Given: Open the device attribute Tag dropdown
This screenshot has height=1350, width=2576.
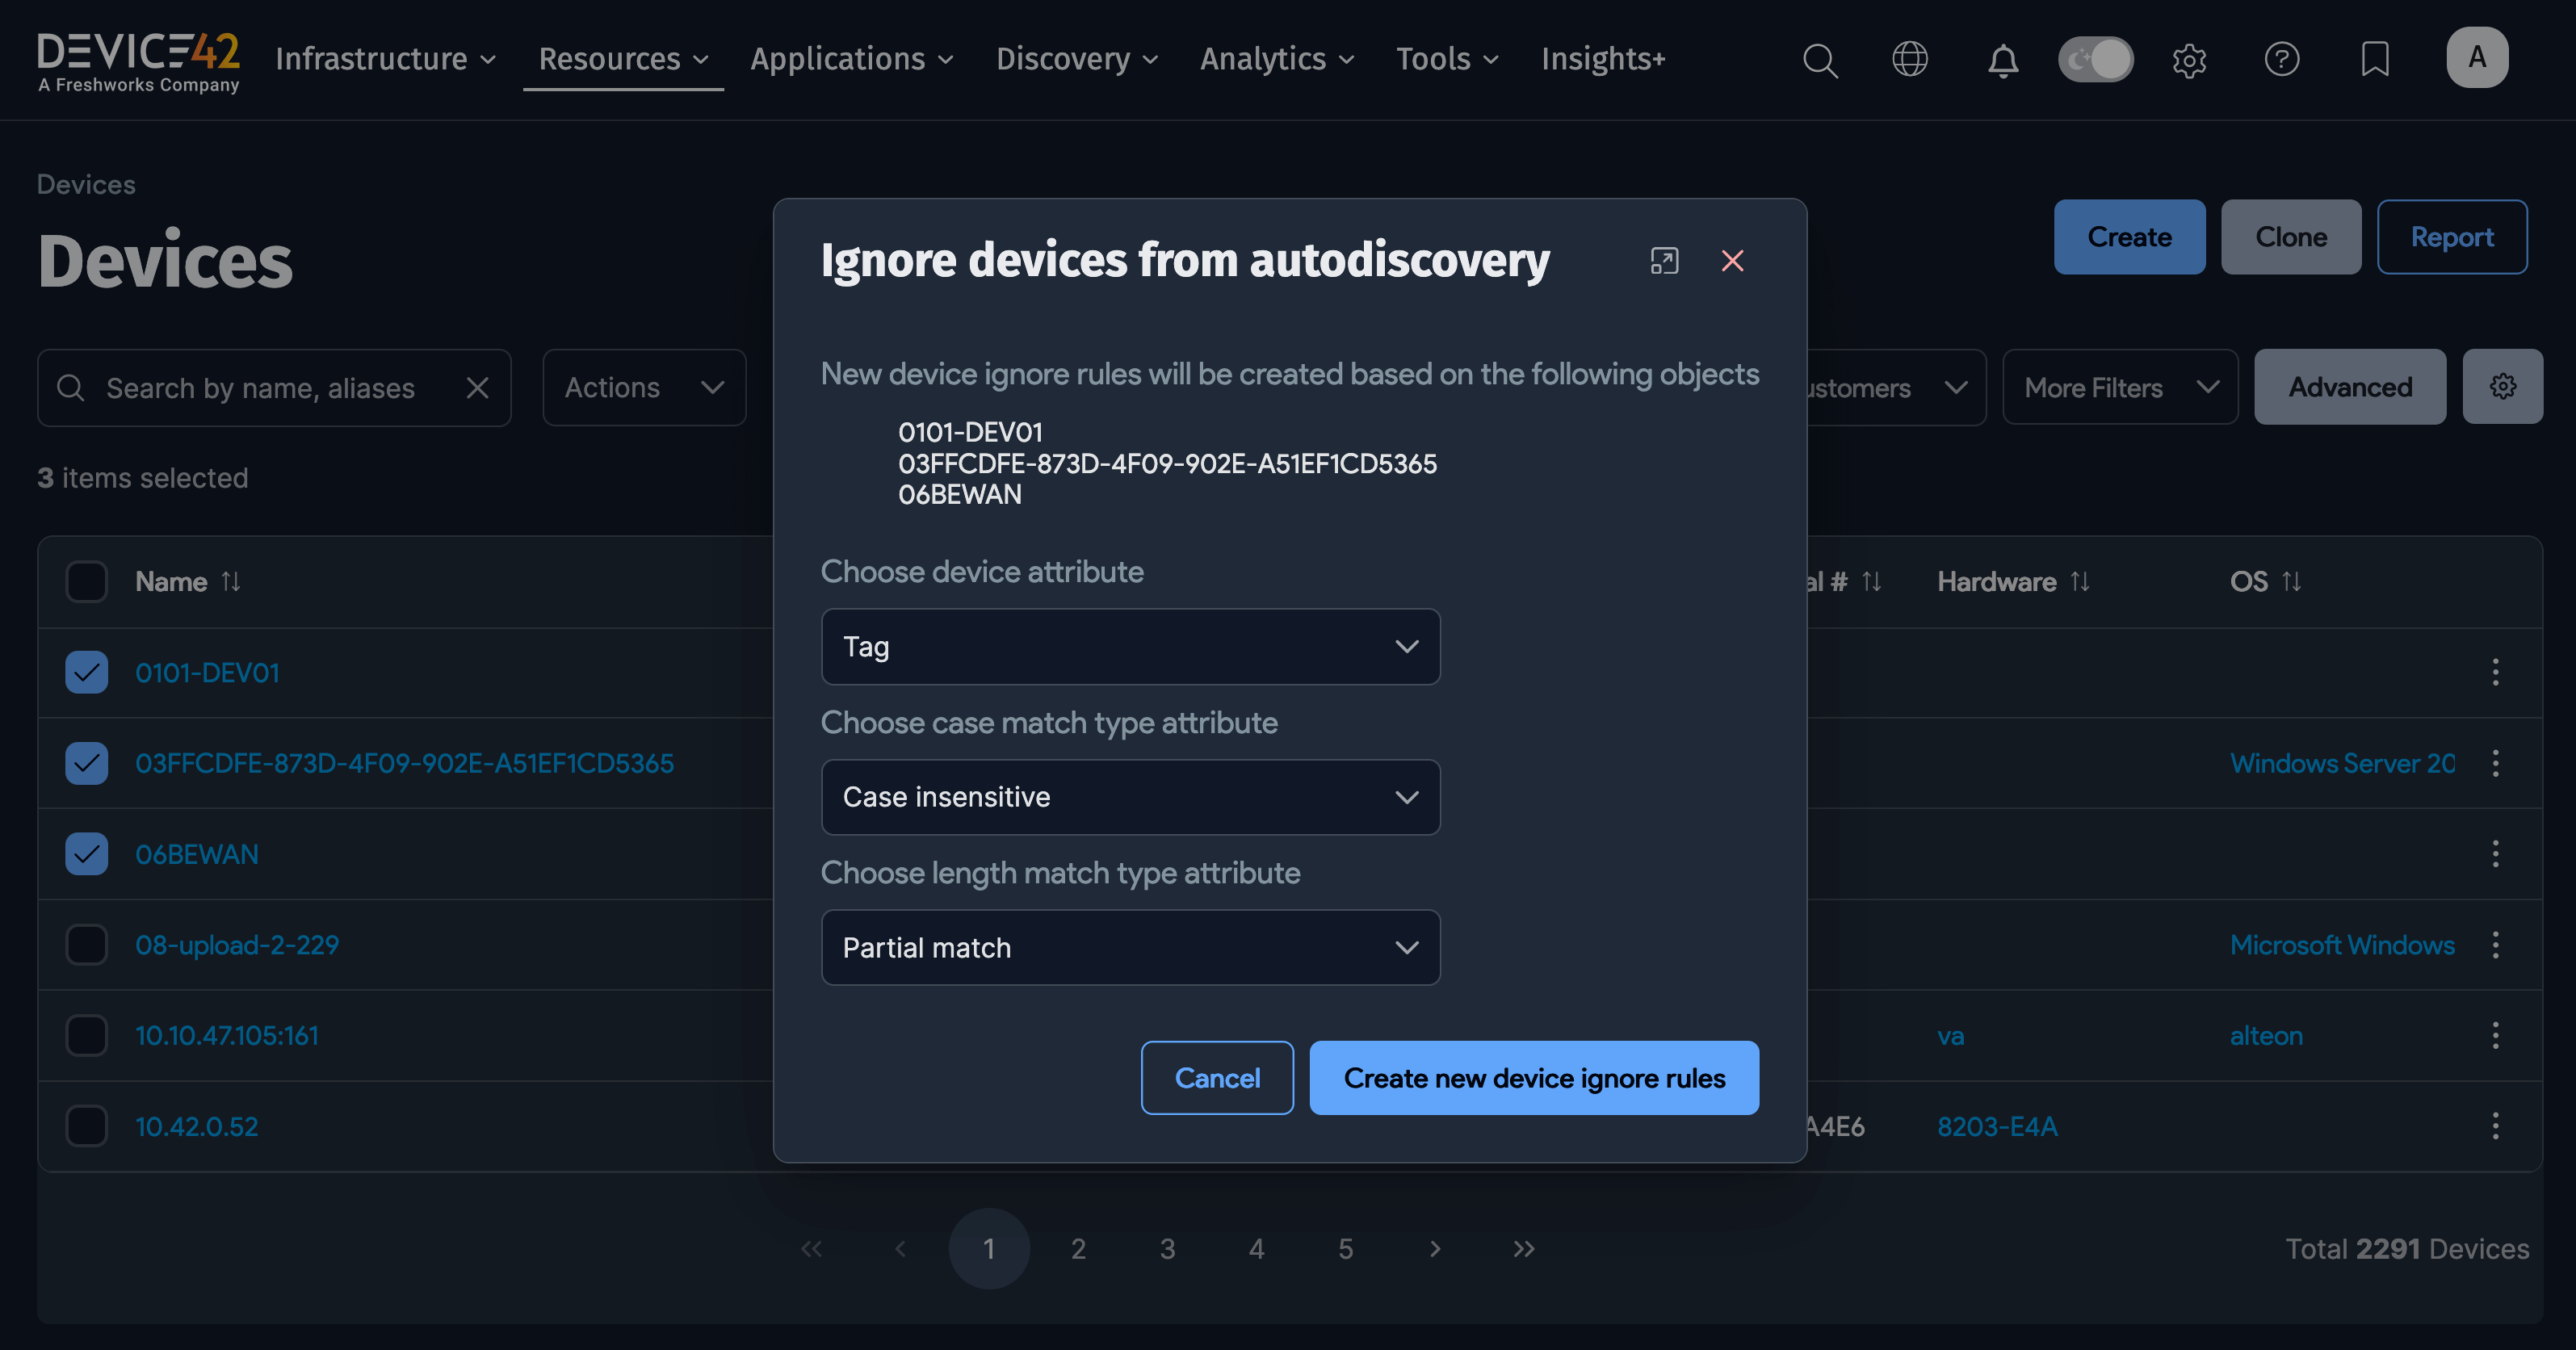Looking at the screenshot, I should 1130,647.
